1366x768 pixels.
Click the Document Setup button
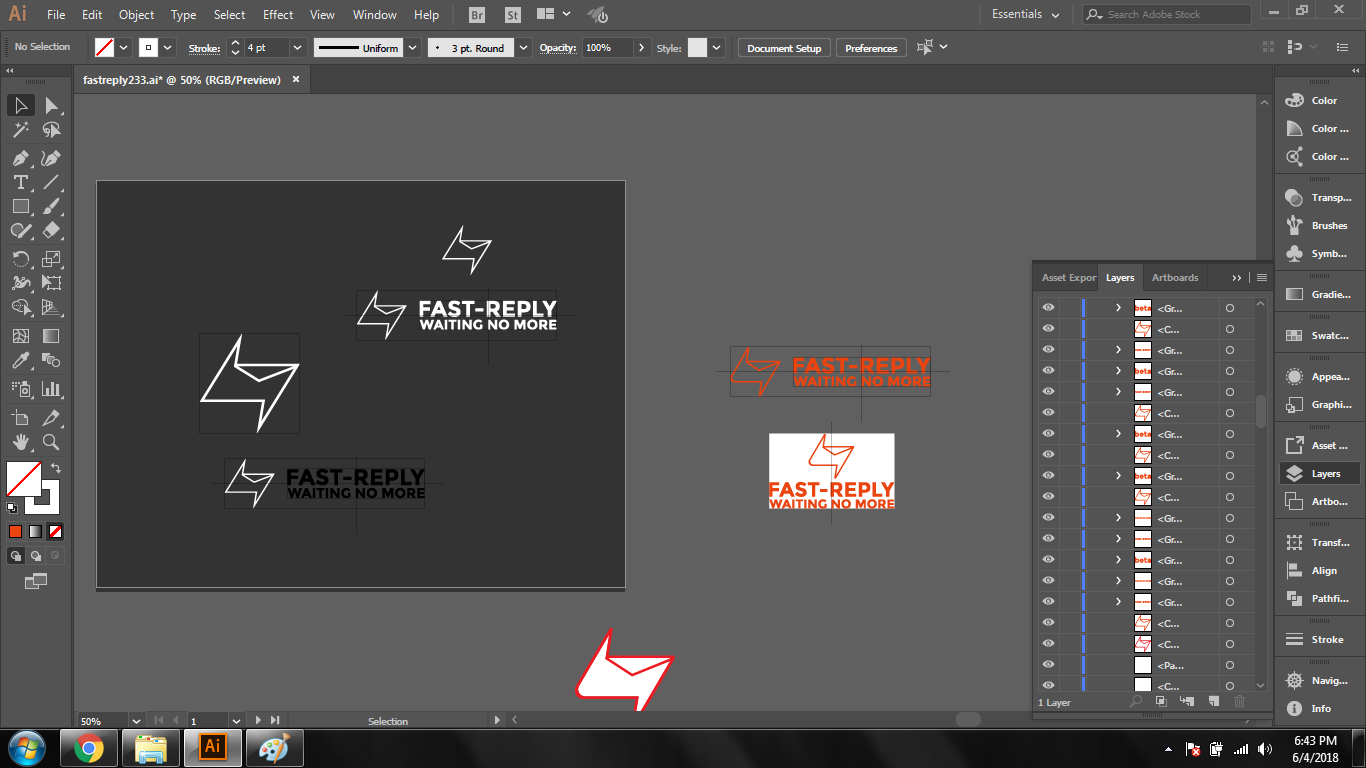click(x=784, y=48)
